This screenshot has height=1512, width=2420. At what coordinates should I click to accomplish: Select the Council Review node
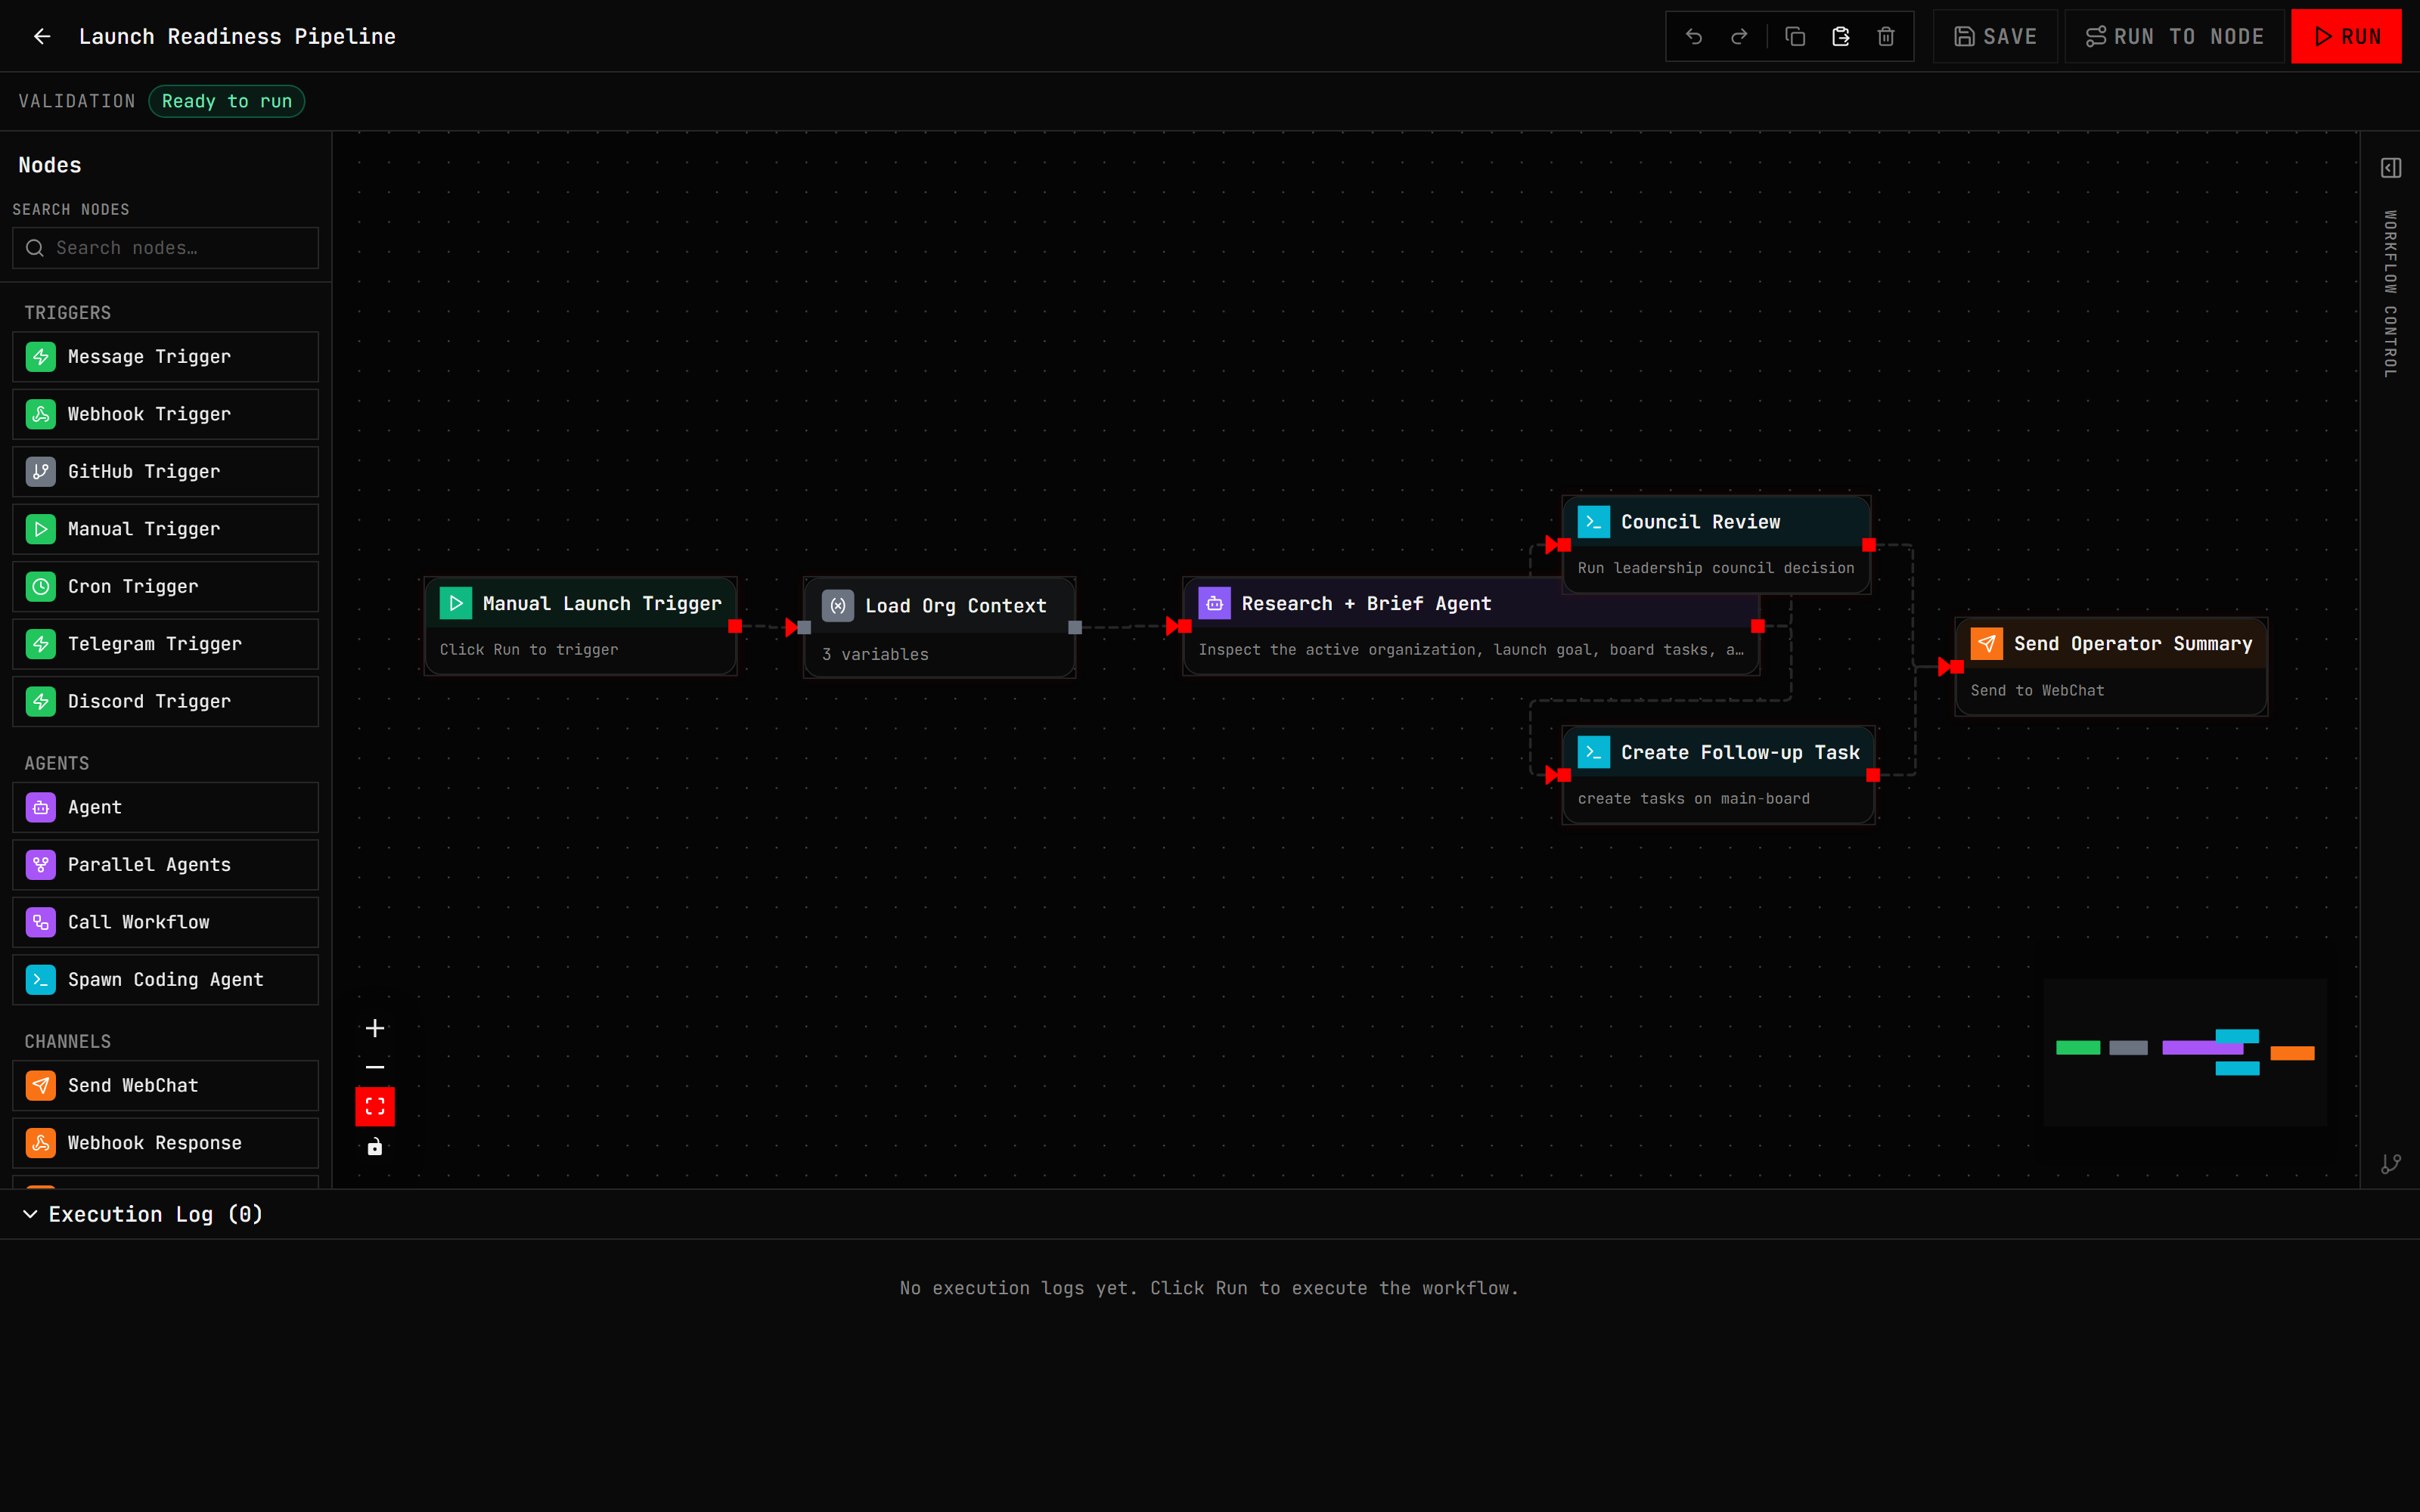[1716, 544]
